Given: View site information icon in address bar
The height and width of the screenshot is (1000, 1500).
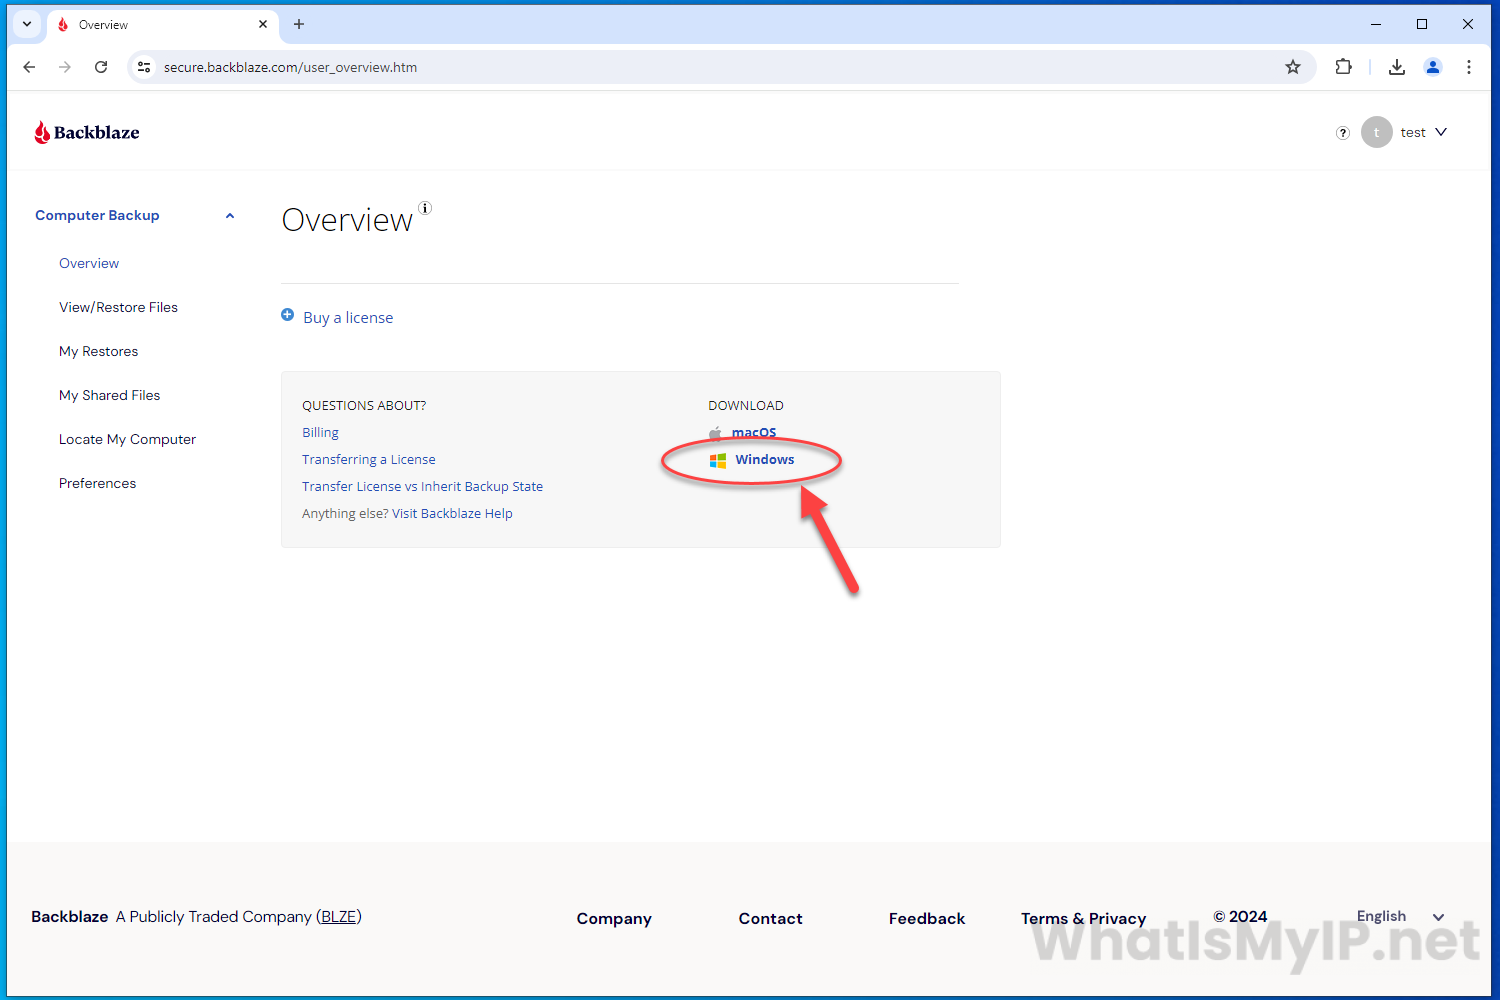Looking at the screenshot, I should (144, 67).
